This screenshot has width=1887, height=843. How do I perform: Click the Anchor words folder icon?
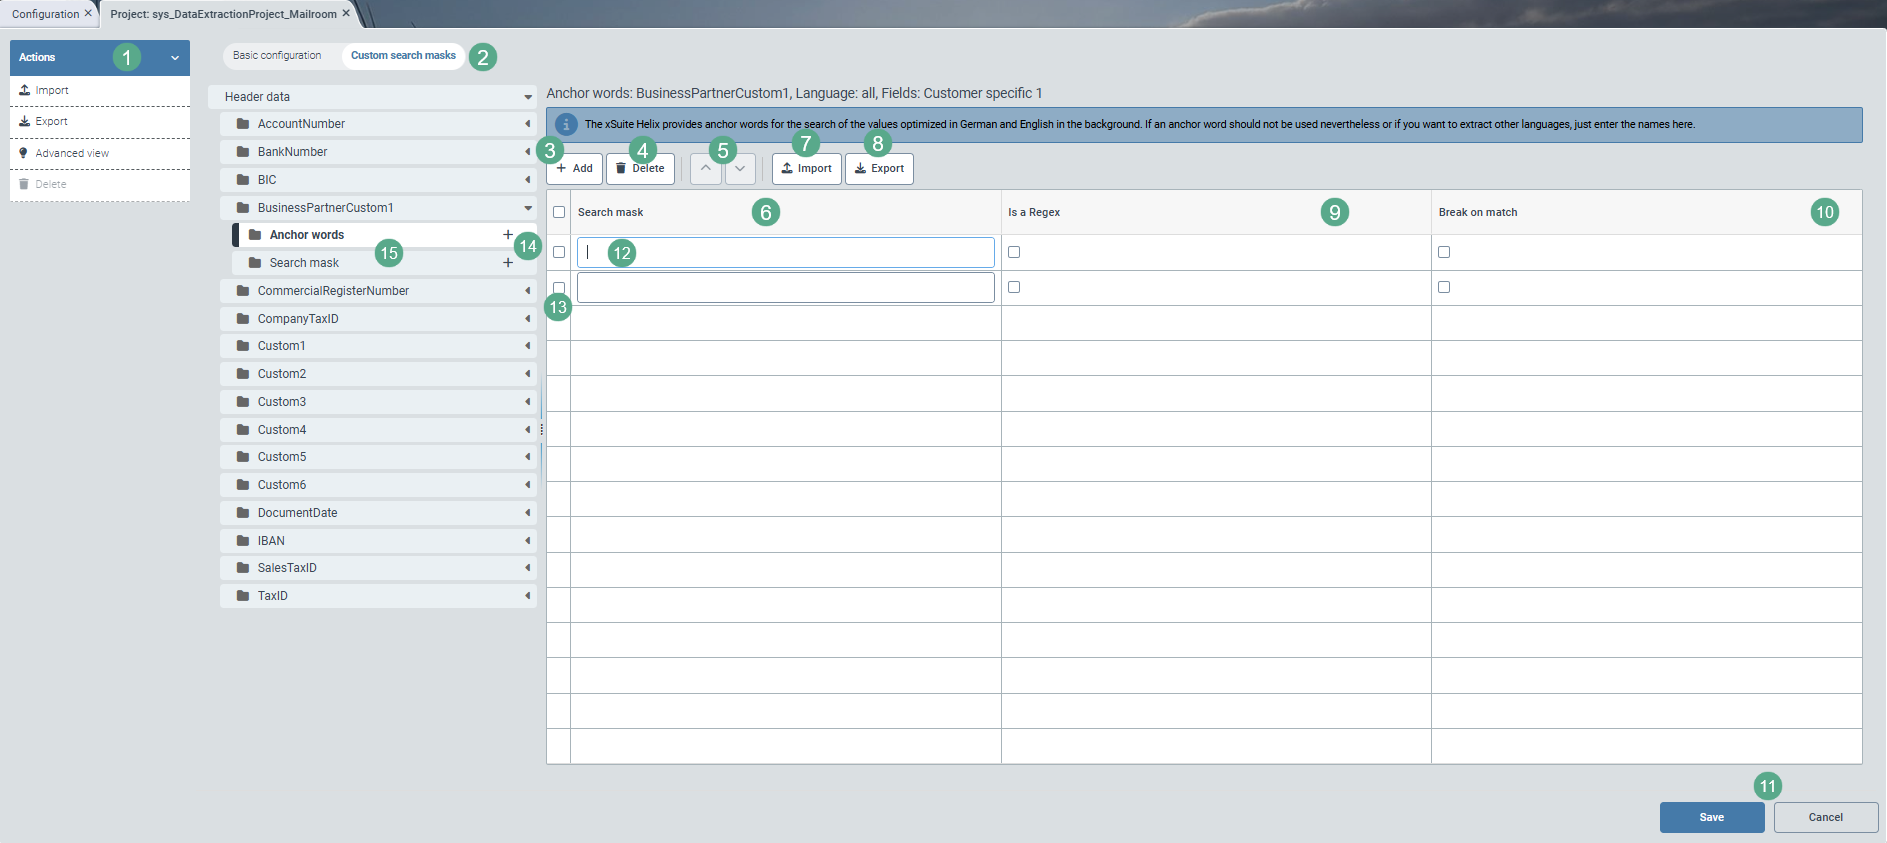coord(255,235)
